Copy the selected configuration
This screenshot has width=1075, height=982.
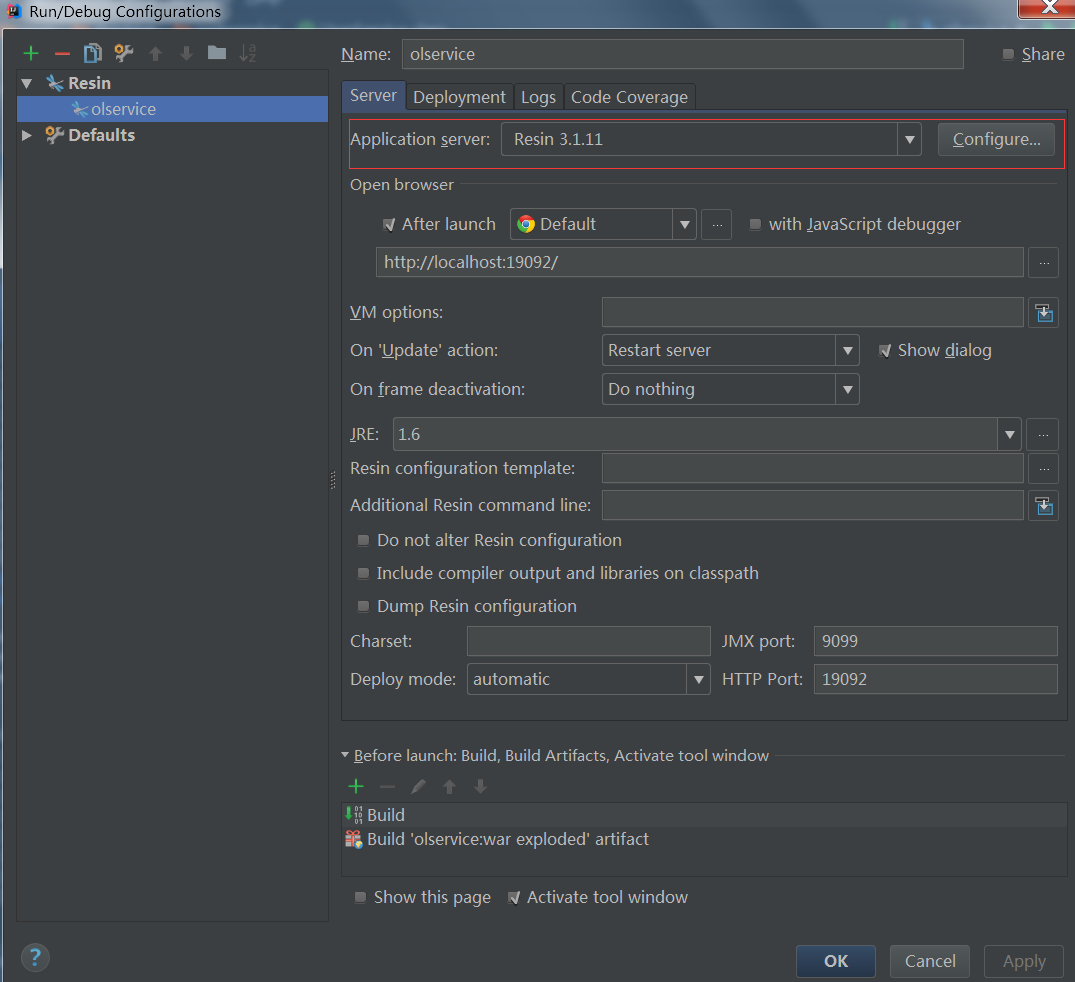[x=93, y=53]
